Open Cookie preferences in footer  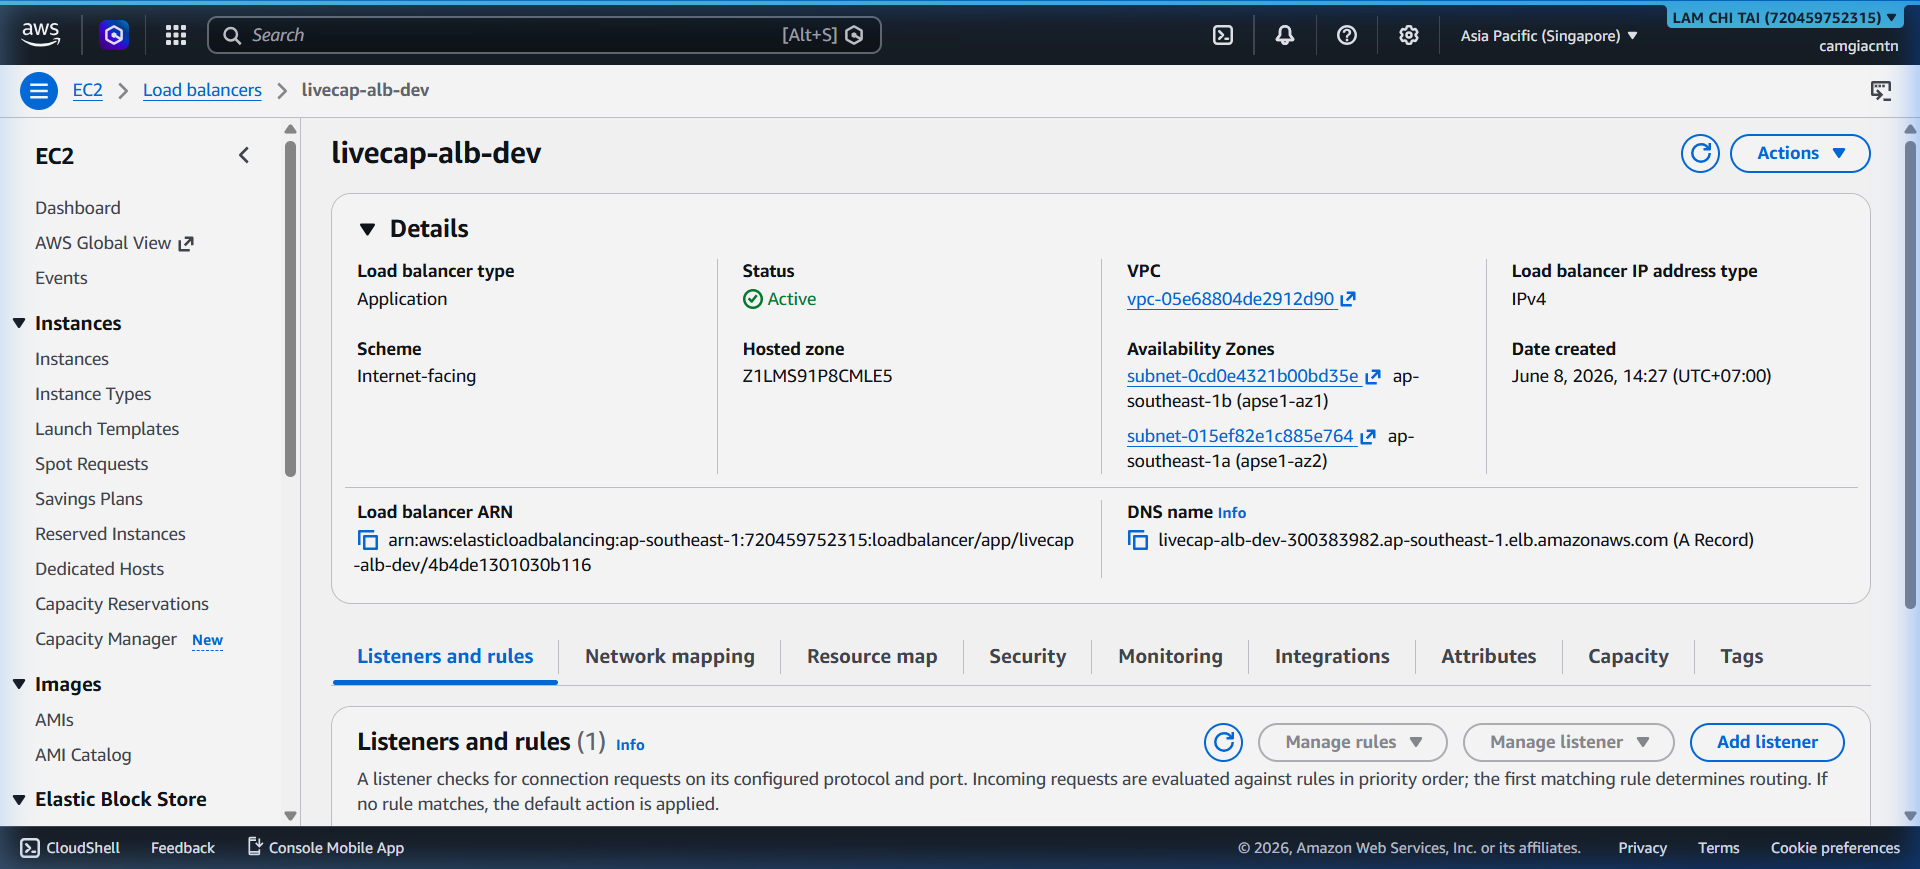click(1835, 848)
